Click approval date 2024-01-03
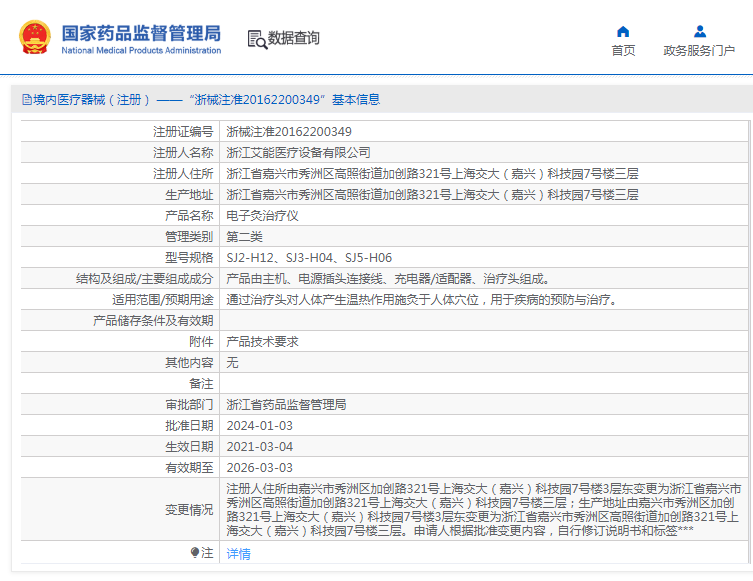753x581 pixels. (x=259, y=426)
